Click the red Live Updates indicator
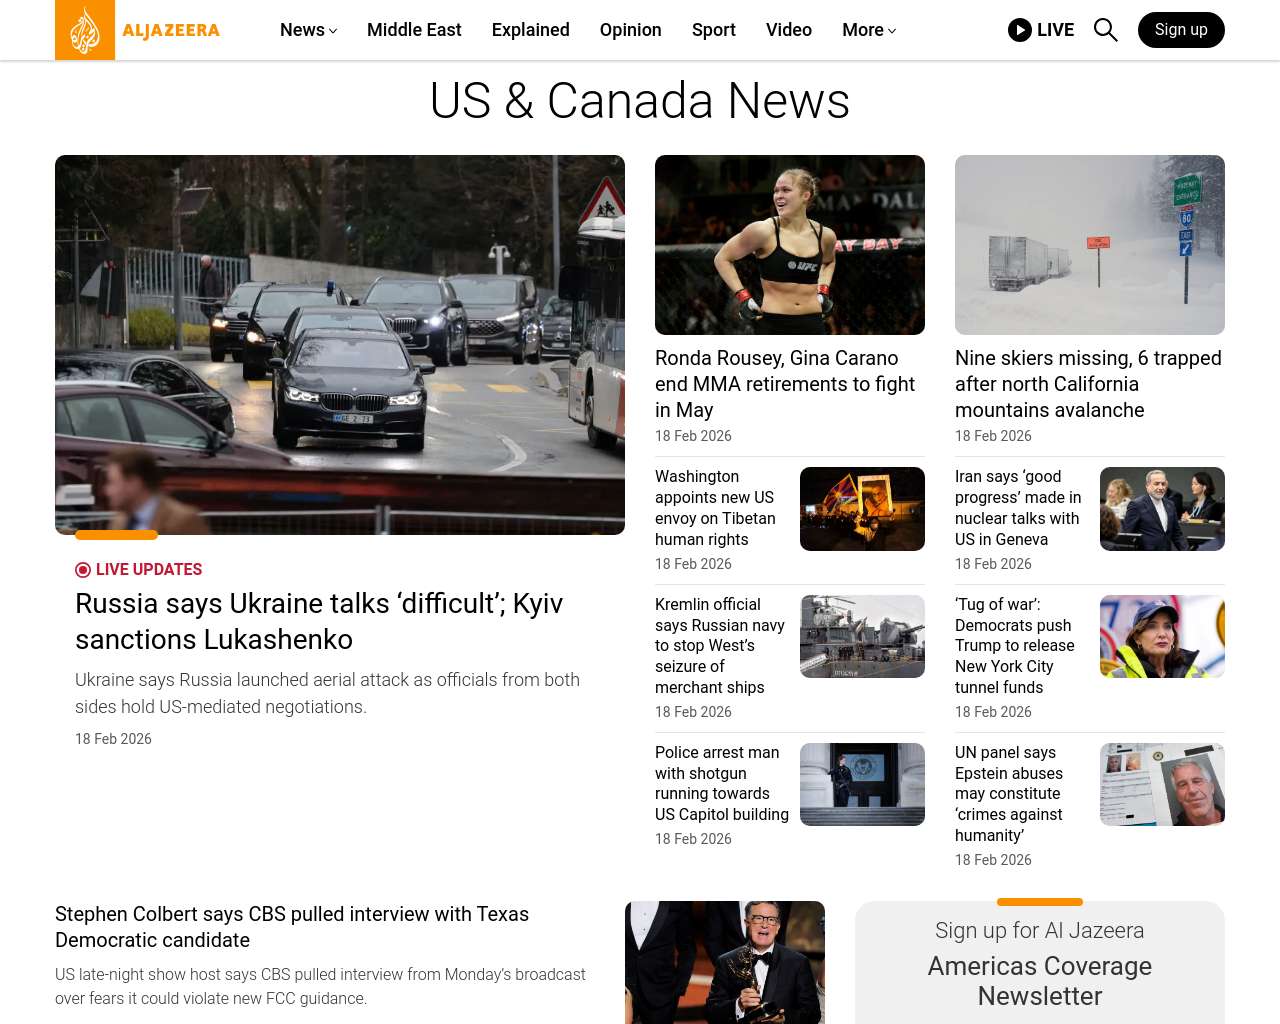The image size is (1280, 1024). coord(83,570)
